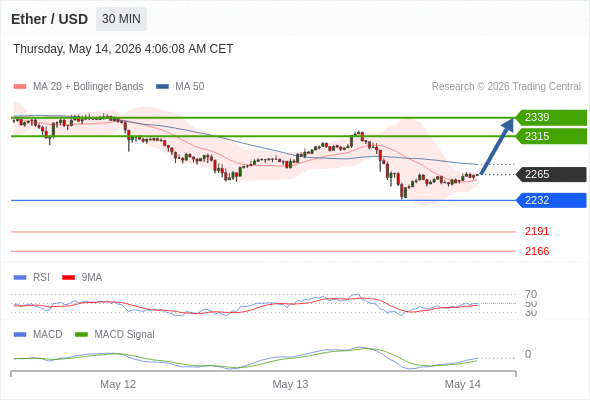This screenshot has height=400, width=590.
Task: Click the 2191 support level label
Action: click(x=537, y=231)
